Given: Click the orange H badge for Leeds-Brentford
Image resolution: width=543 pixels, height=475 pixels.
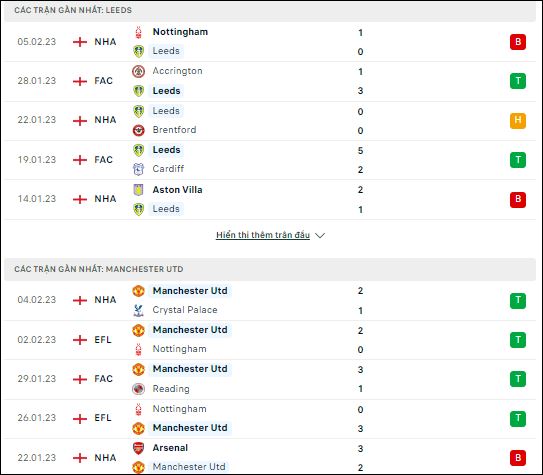Looking at the screenshot, I should tap(518, 120).
